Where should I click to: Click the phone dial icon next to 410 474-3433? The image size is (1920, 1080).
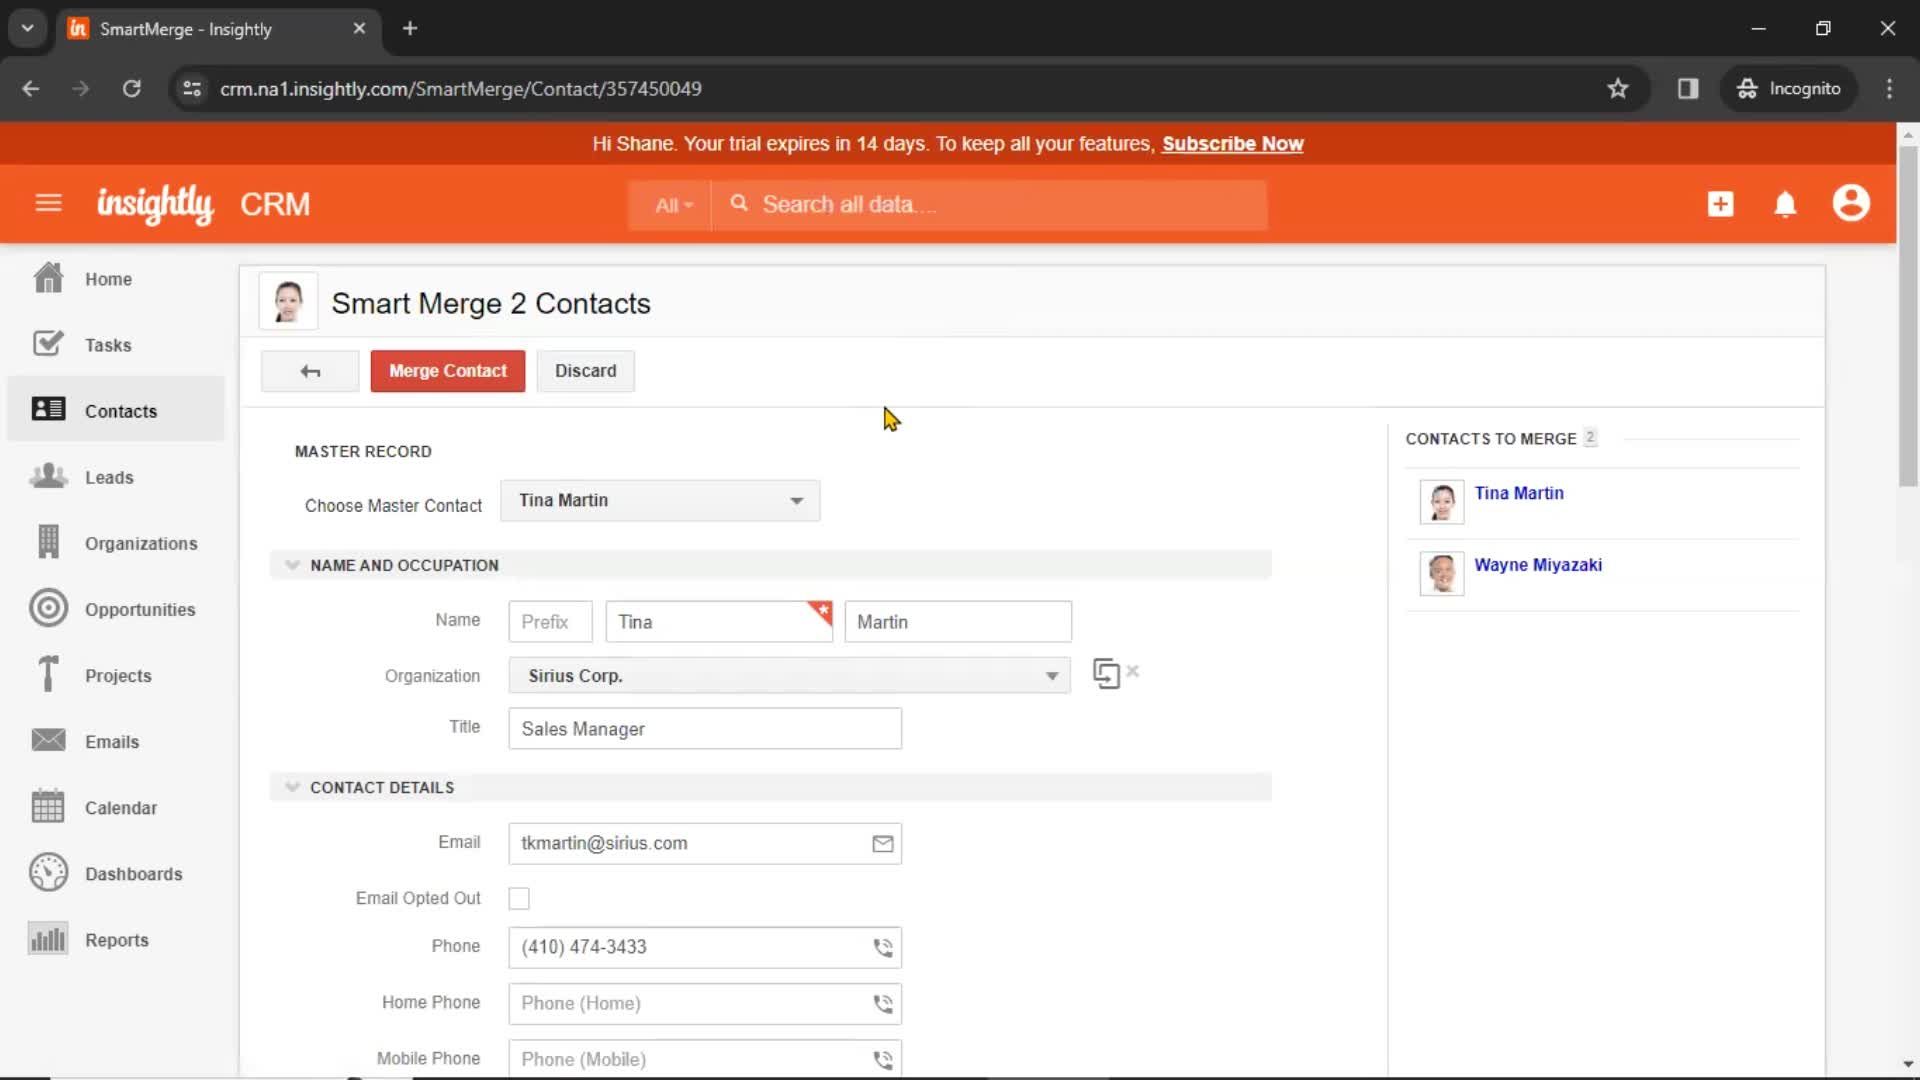[x=881, y=947]
